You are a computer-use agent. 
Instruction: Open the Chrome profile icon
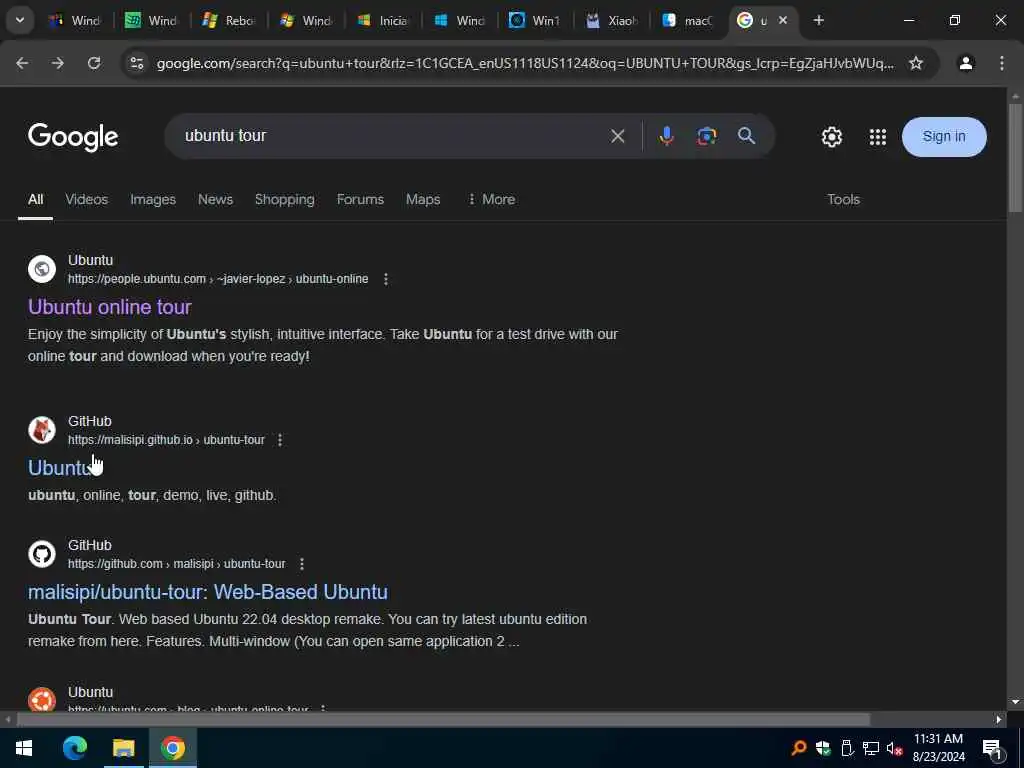click(x=966, y=63)
